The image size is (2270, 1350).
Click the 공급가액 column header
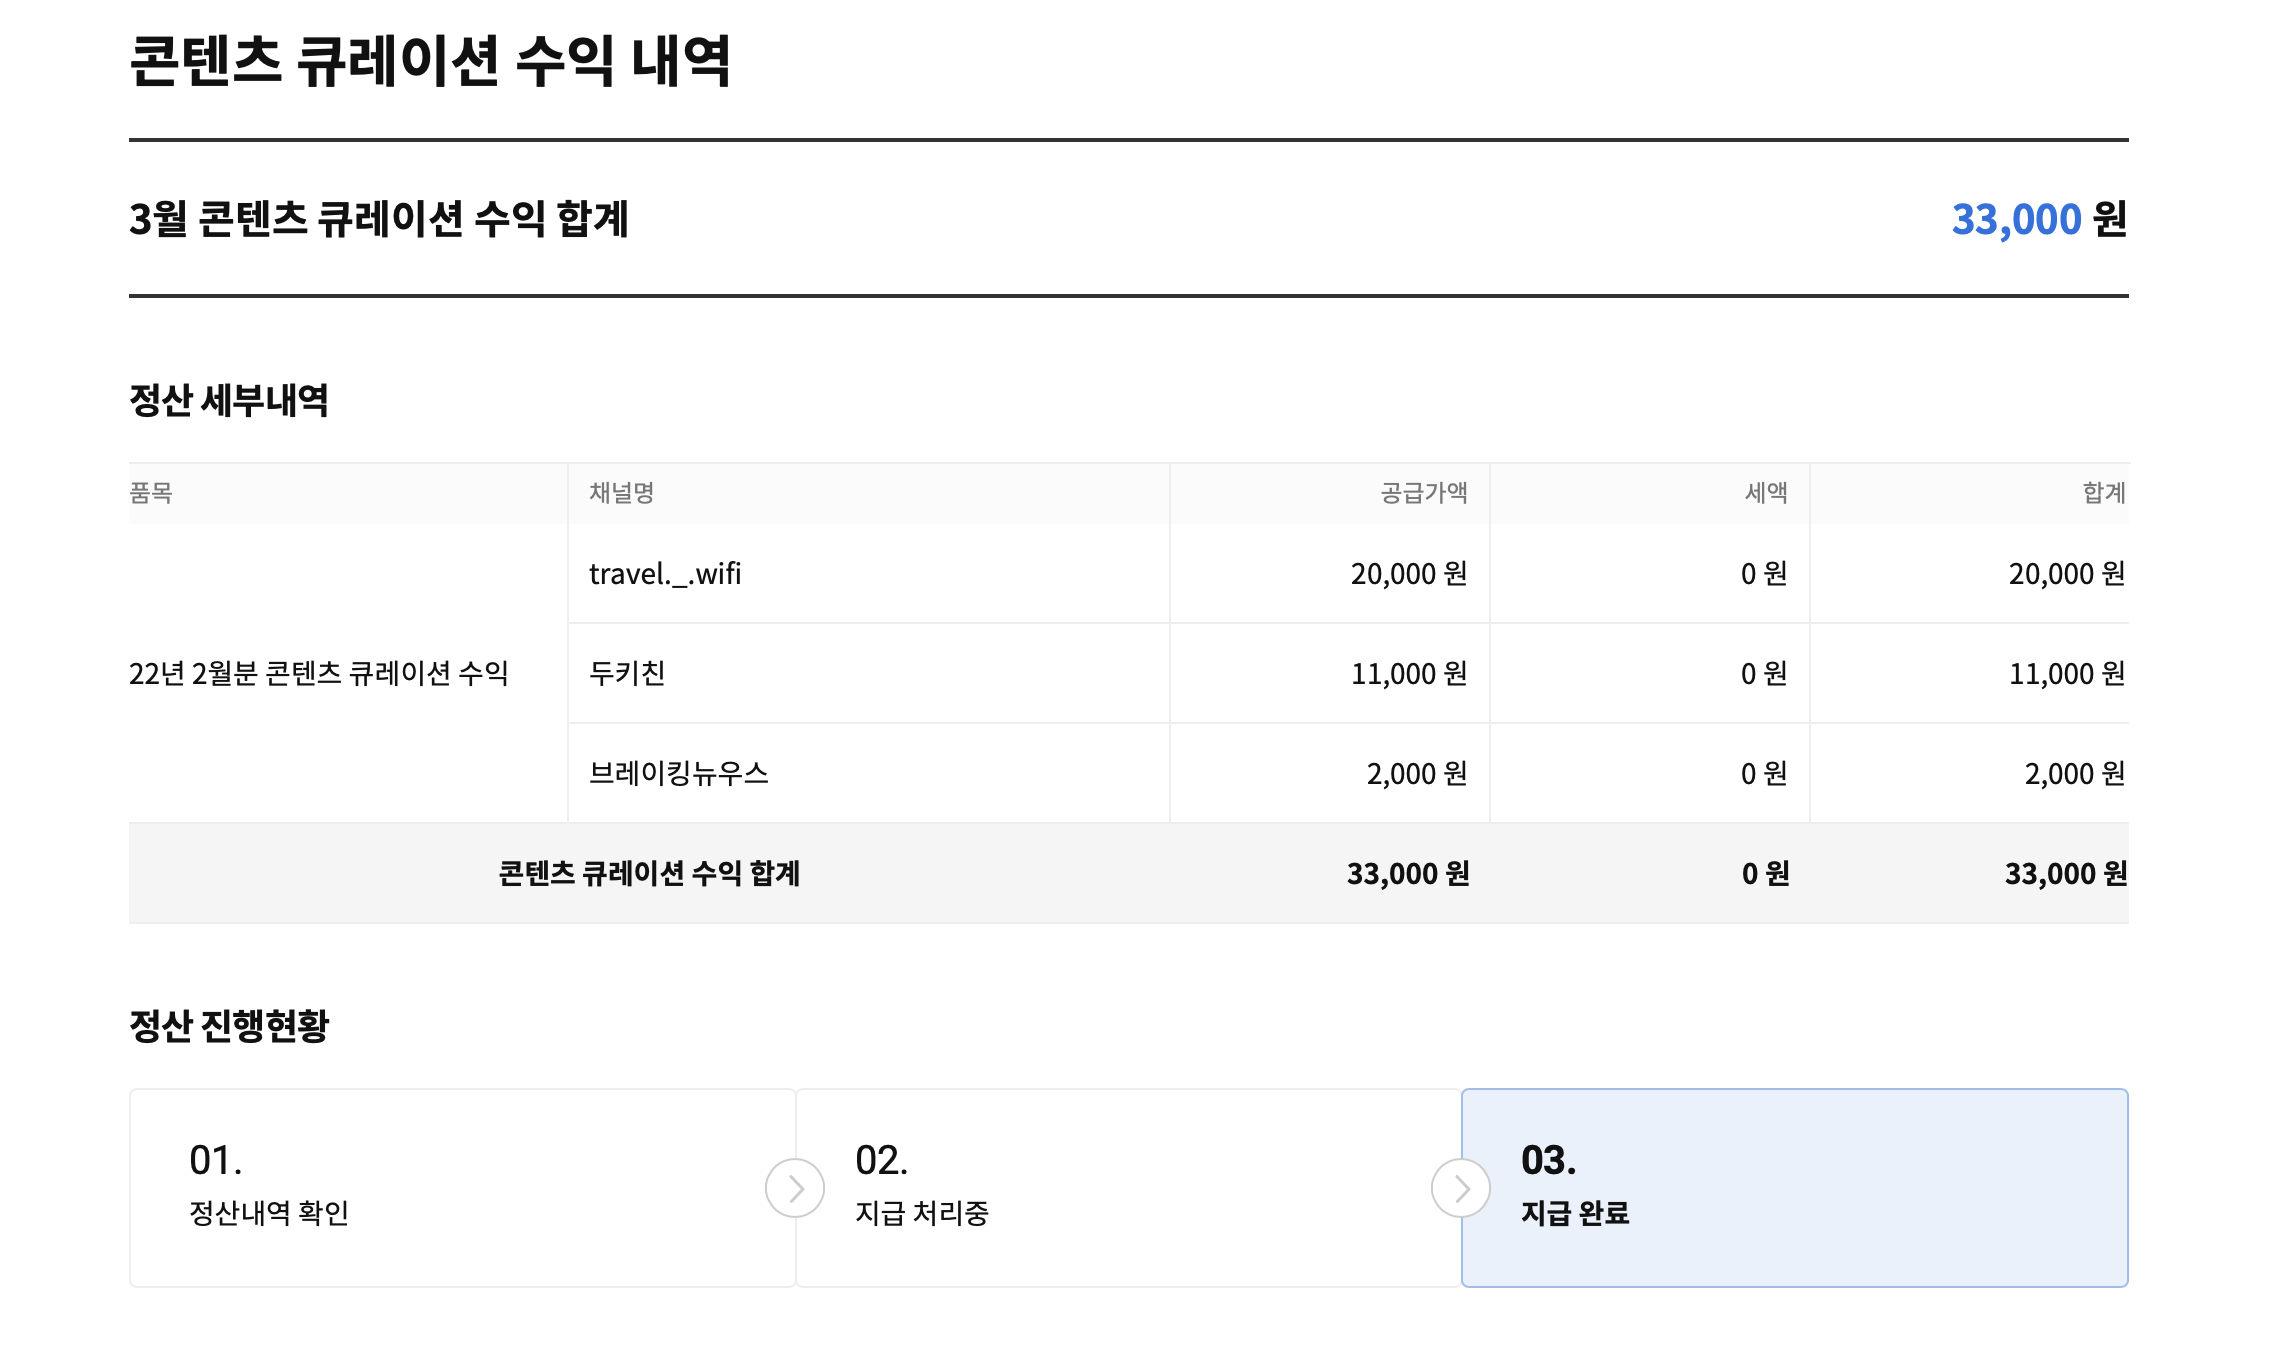click(x=1424, y=493)
